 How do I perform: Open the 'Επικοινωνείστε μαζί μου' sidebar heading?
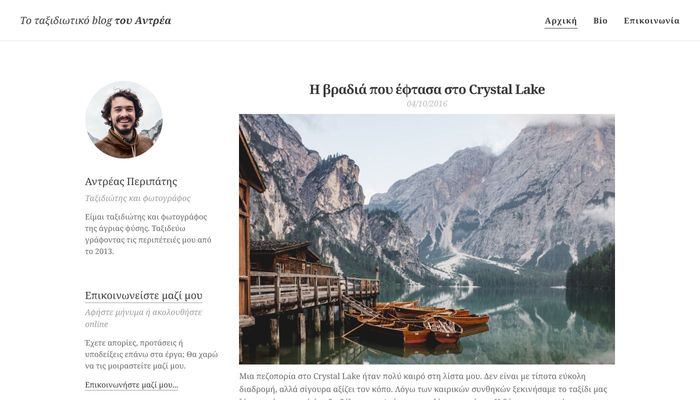[143, 296]
